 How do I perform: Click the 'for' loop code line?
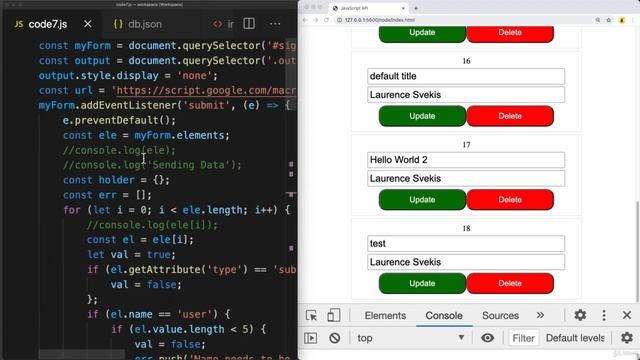point(176,210)
